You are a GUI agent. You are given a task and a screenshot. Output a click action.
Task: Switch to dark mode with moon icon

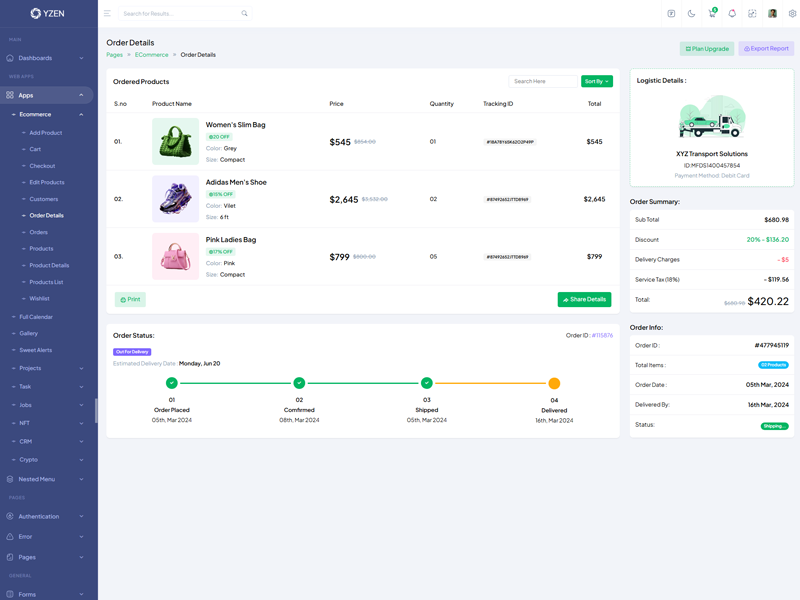(x=691, y=14)
